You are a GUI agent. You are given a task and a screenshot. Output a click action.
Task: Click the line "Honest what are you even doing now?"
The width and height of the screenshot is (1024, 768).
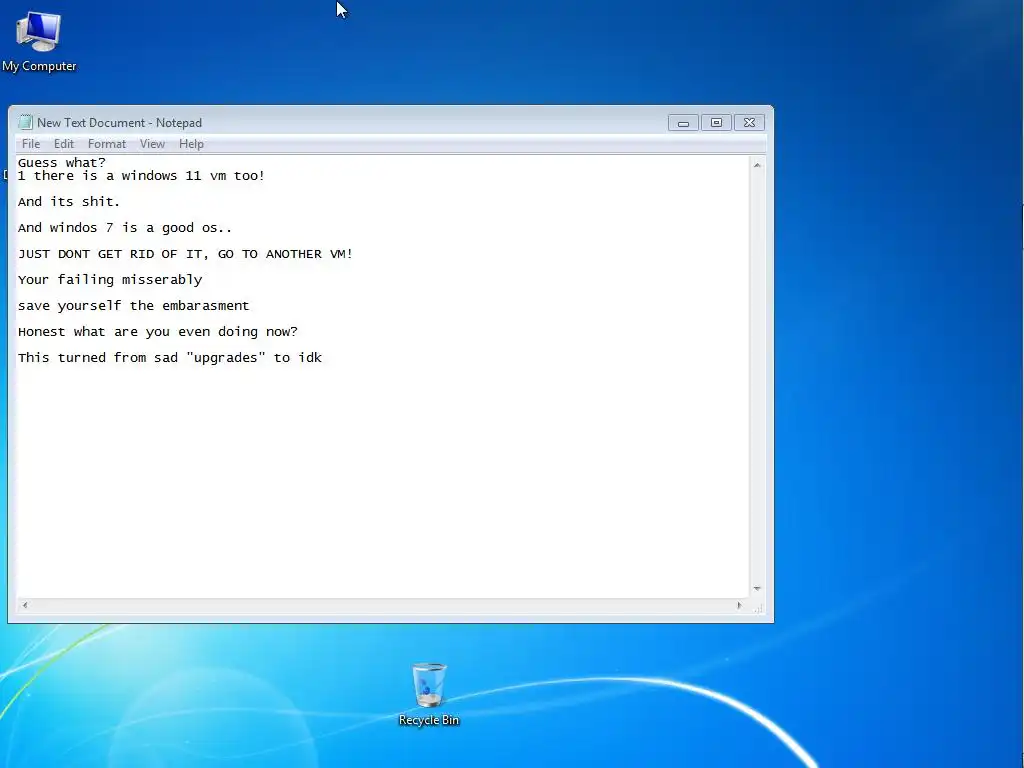(157, 332)
